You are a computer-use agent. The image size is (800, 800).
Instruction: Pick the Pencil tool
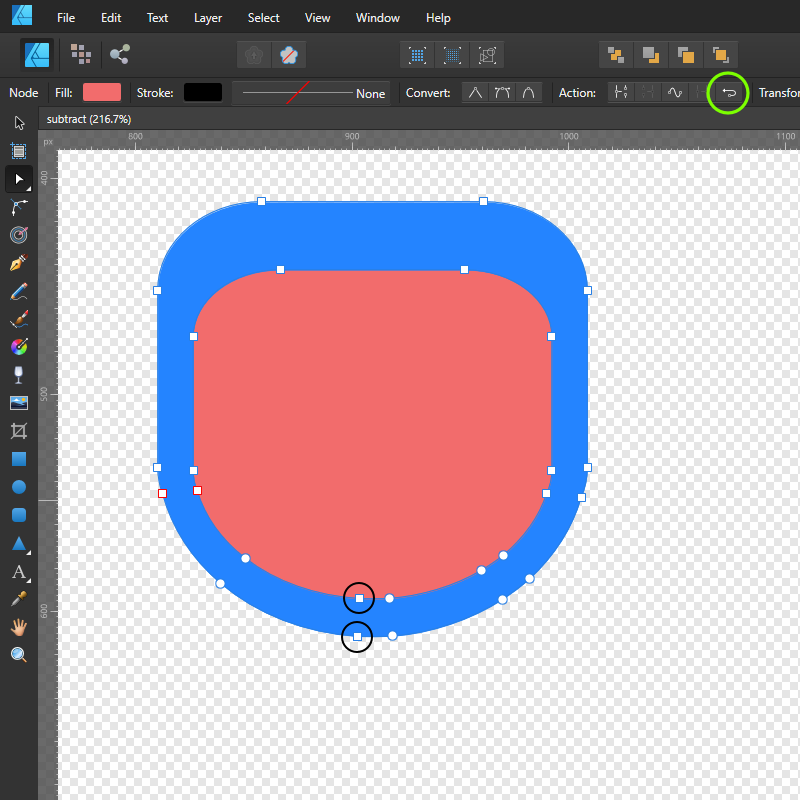18,292
